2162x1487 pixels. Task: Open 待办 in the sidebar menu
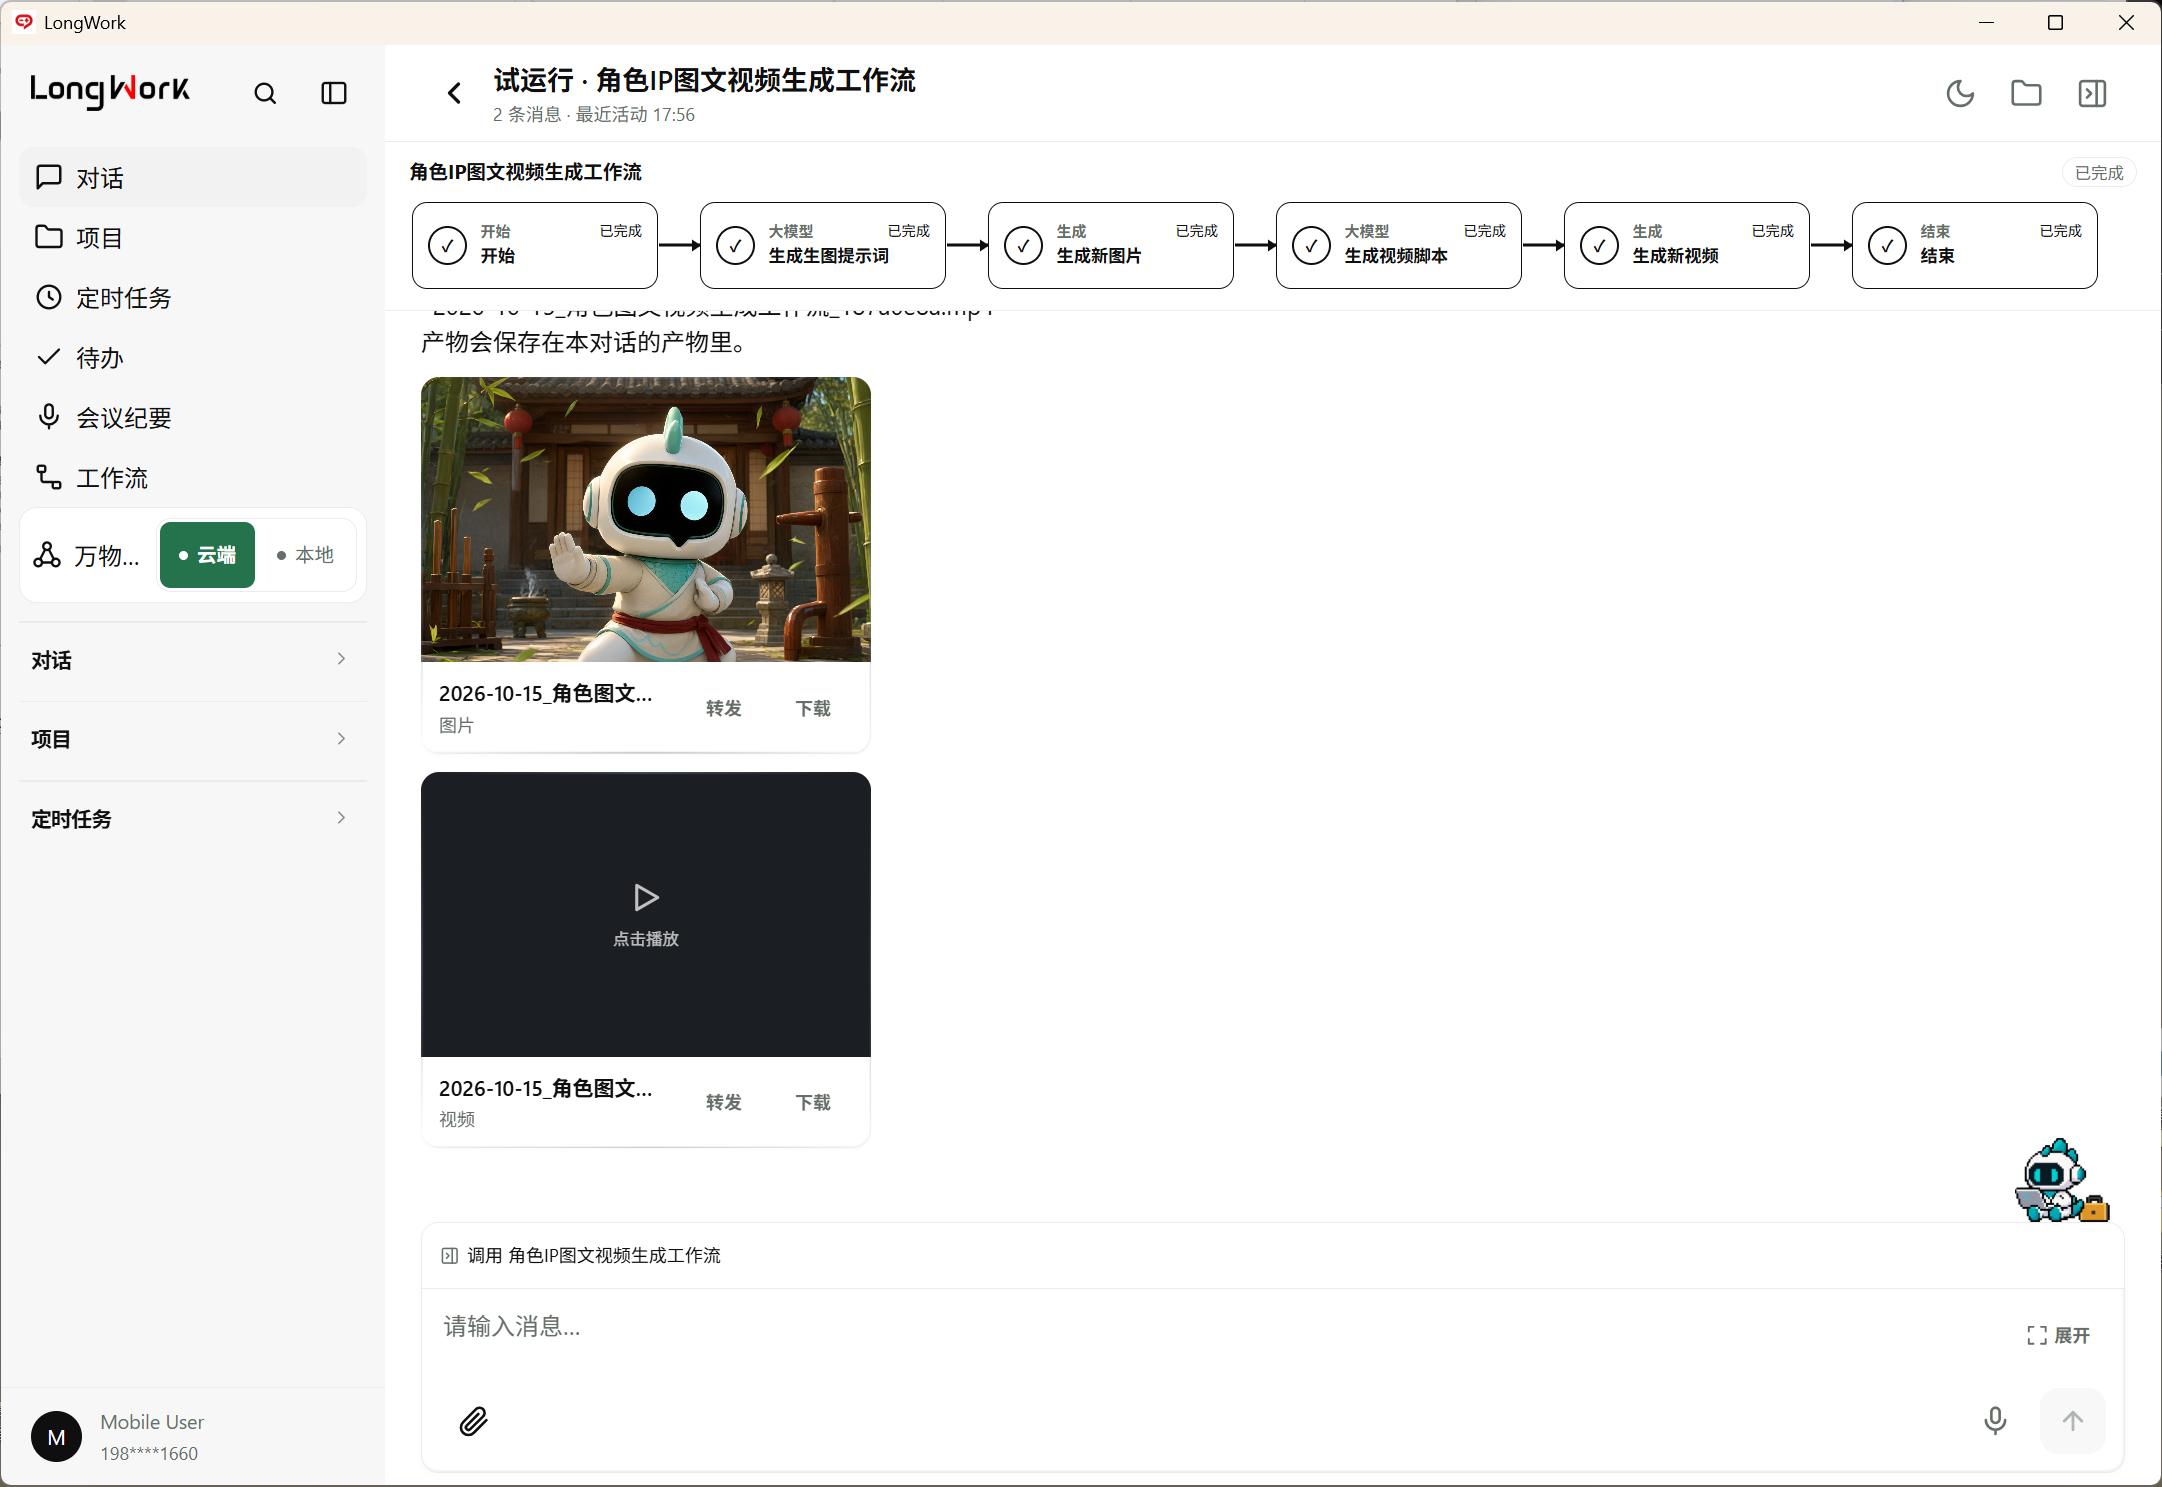click(193, 358)
